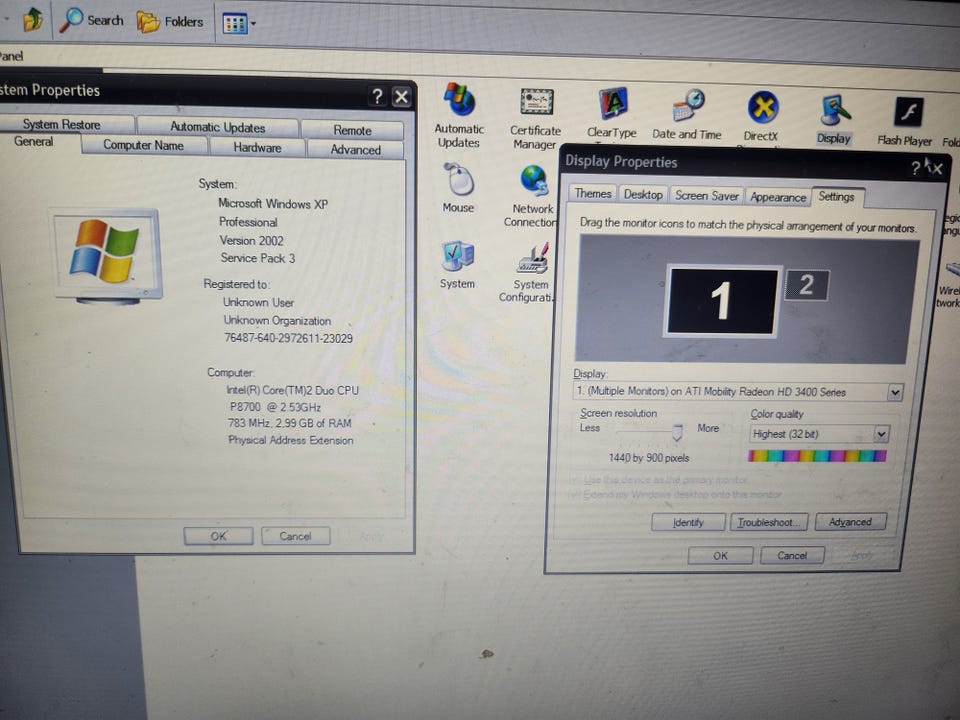960x720 pixels.
Task: Toggle the Folders toolbar button
Action: [170, 21]
